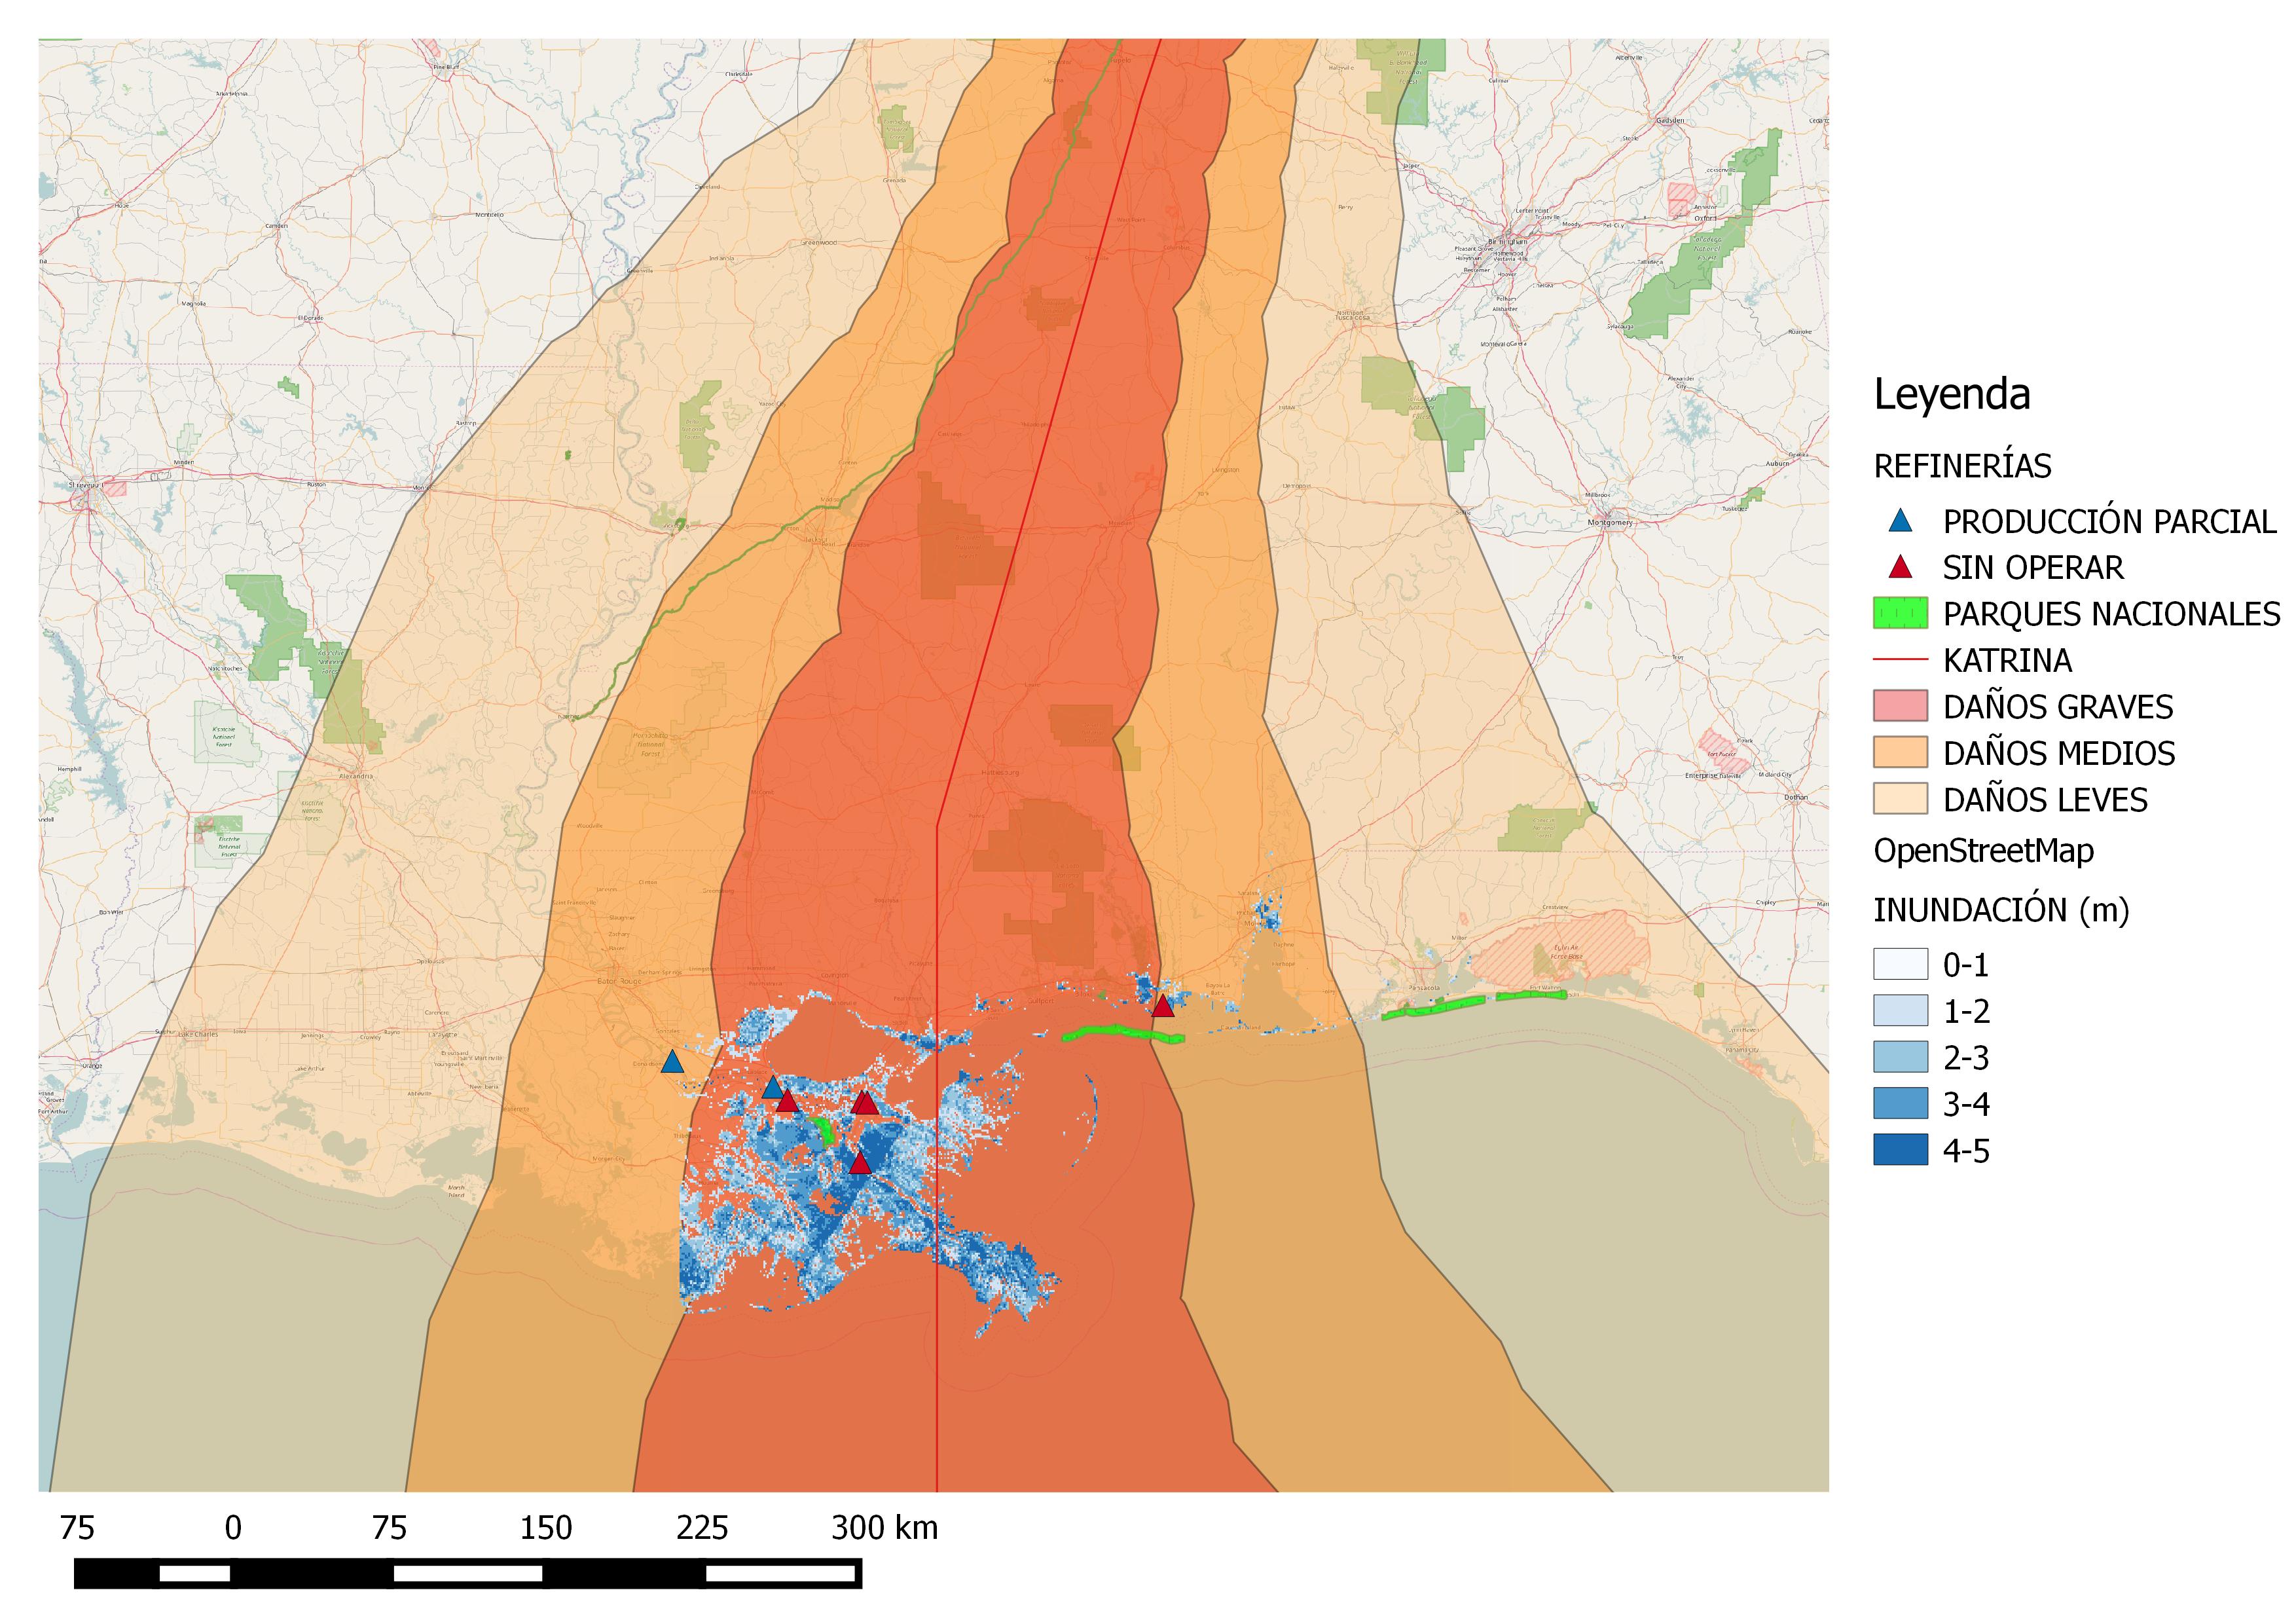The height and width of the screenshot is (1624, 2296).
Task: Click green PARQUES NACIONALES legend symbol
Action: [x=1900, y=614]
